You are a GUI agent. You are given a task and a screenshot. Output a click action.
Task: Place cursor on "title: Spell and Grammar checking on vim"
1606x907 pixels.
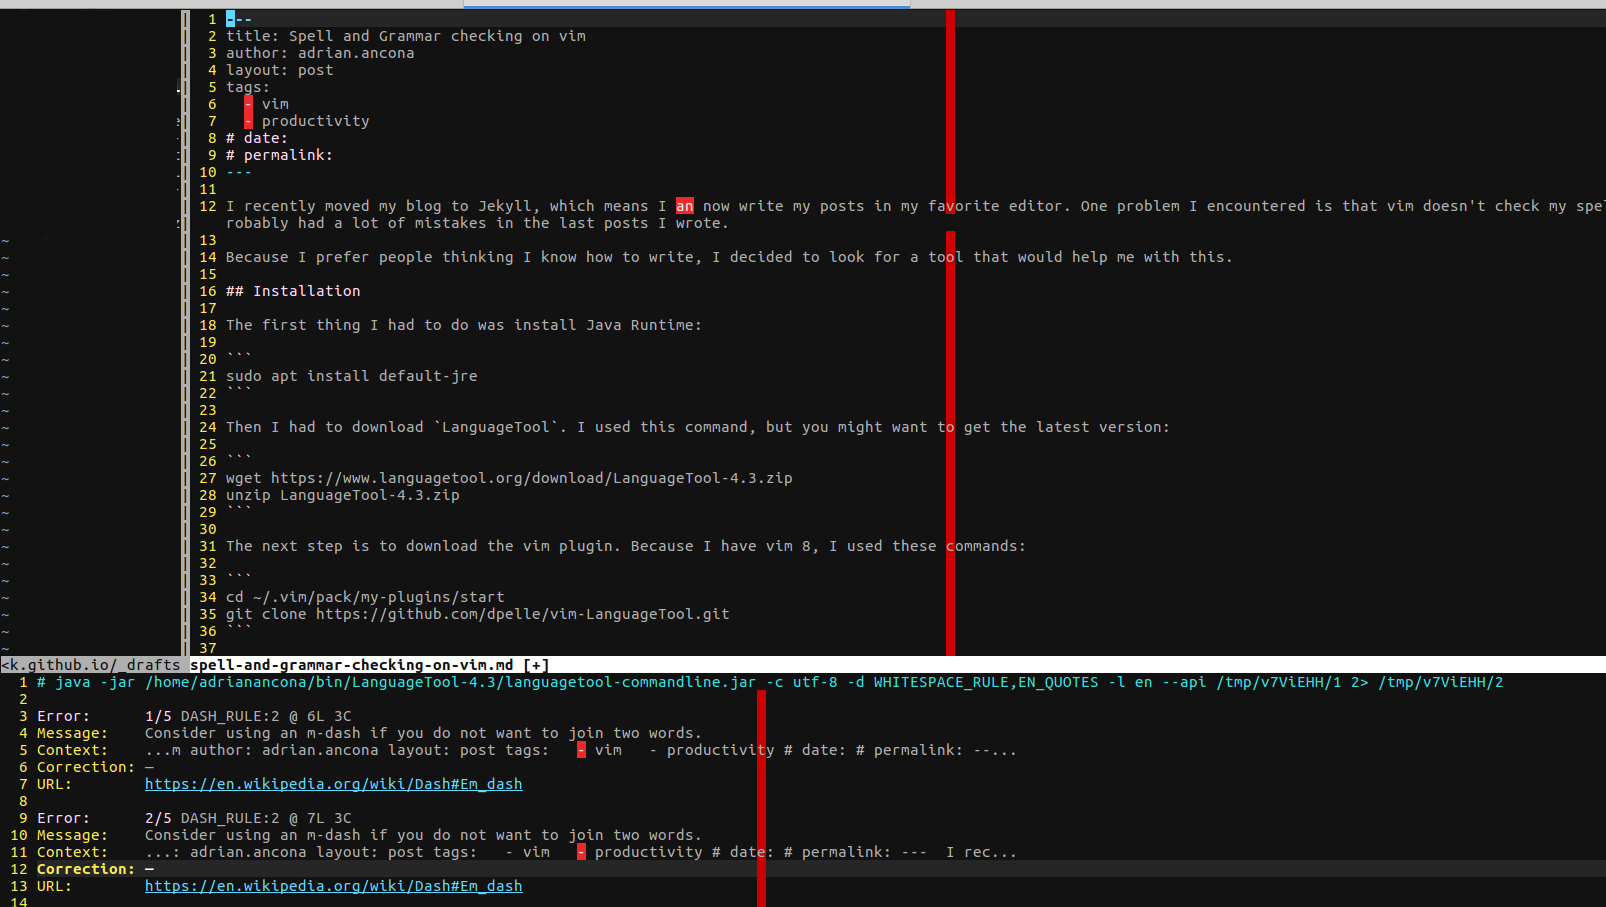(x=406, y=36)
